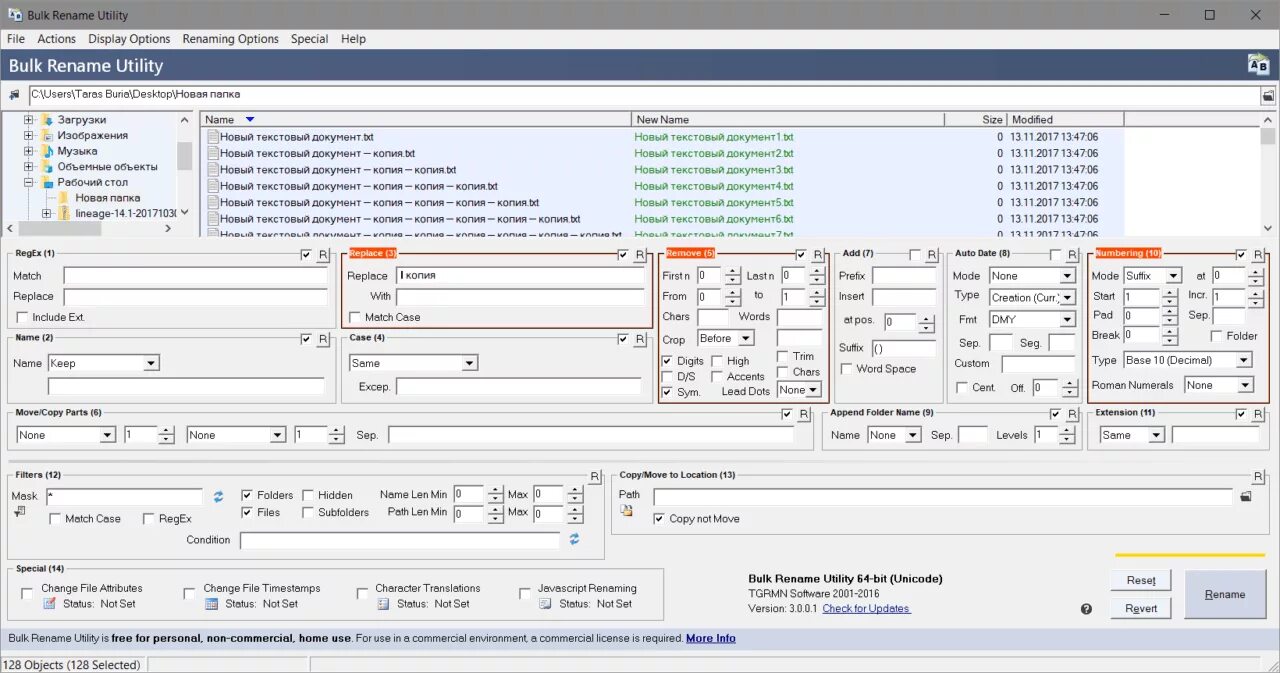This screenshot has height=673, width=1280.
Task: Open the Change File Timestamps calendar icon
Action: tap(211, 604)
